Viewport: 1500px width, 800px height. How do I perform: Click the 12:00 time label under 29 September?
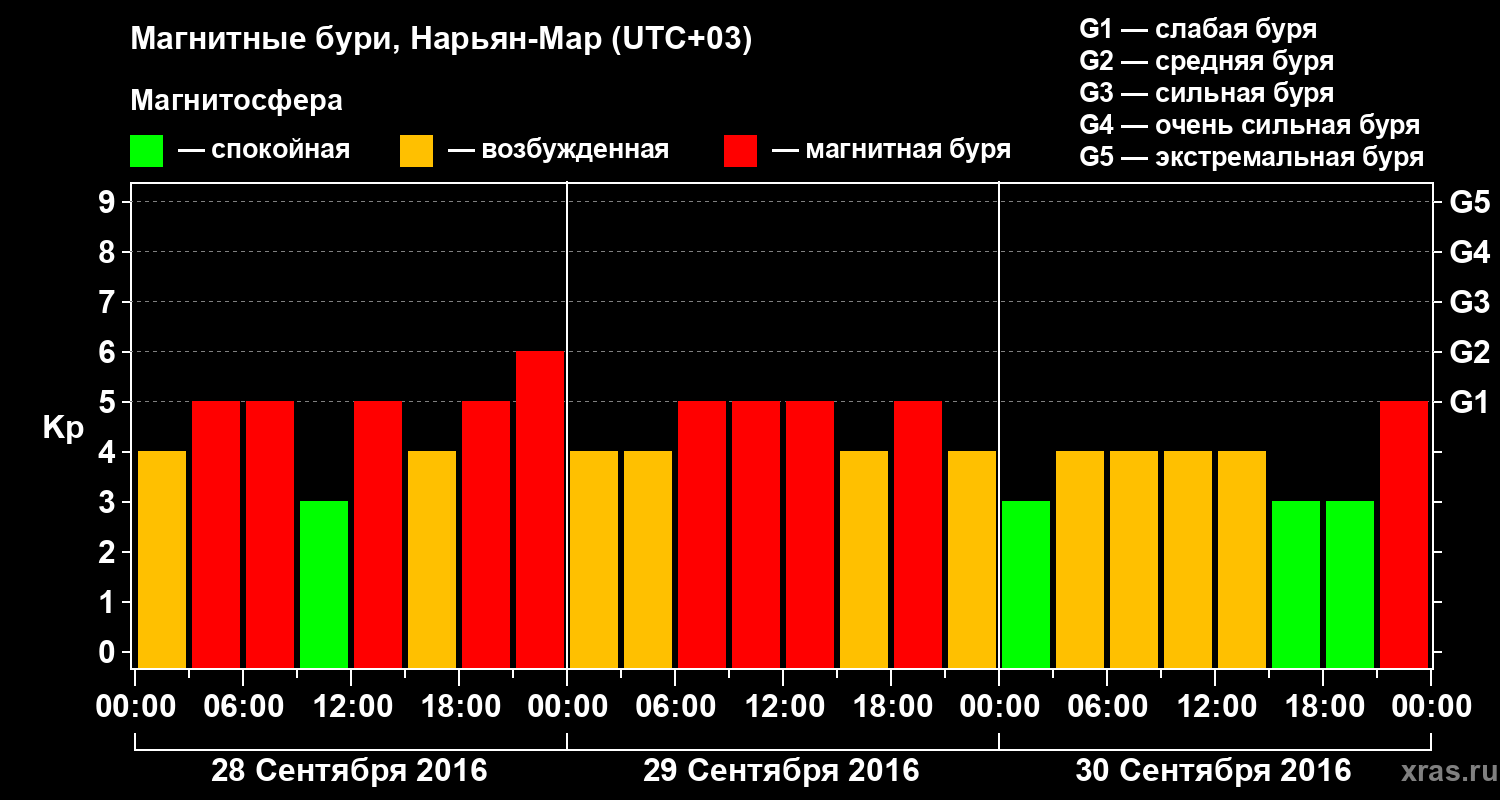[x=783, y=707]
